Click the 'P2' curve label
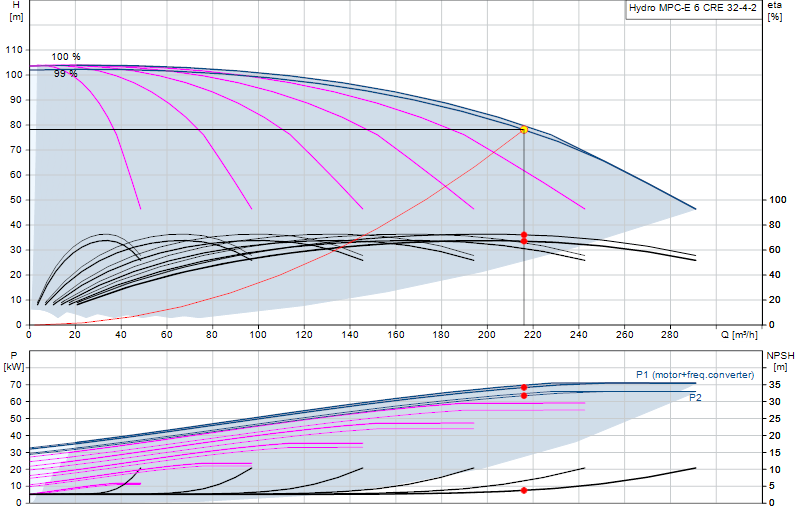 coord(695,398)
